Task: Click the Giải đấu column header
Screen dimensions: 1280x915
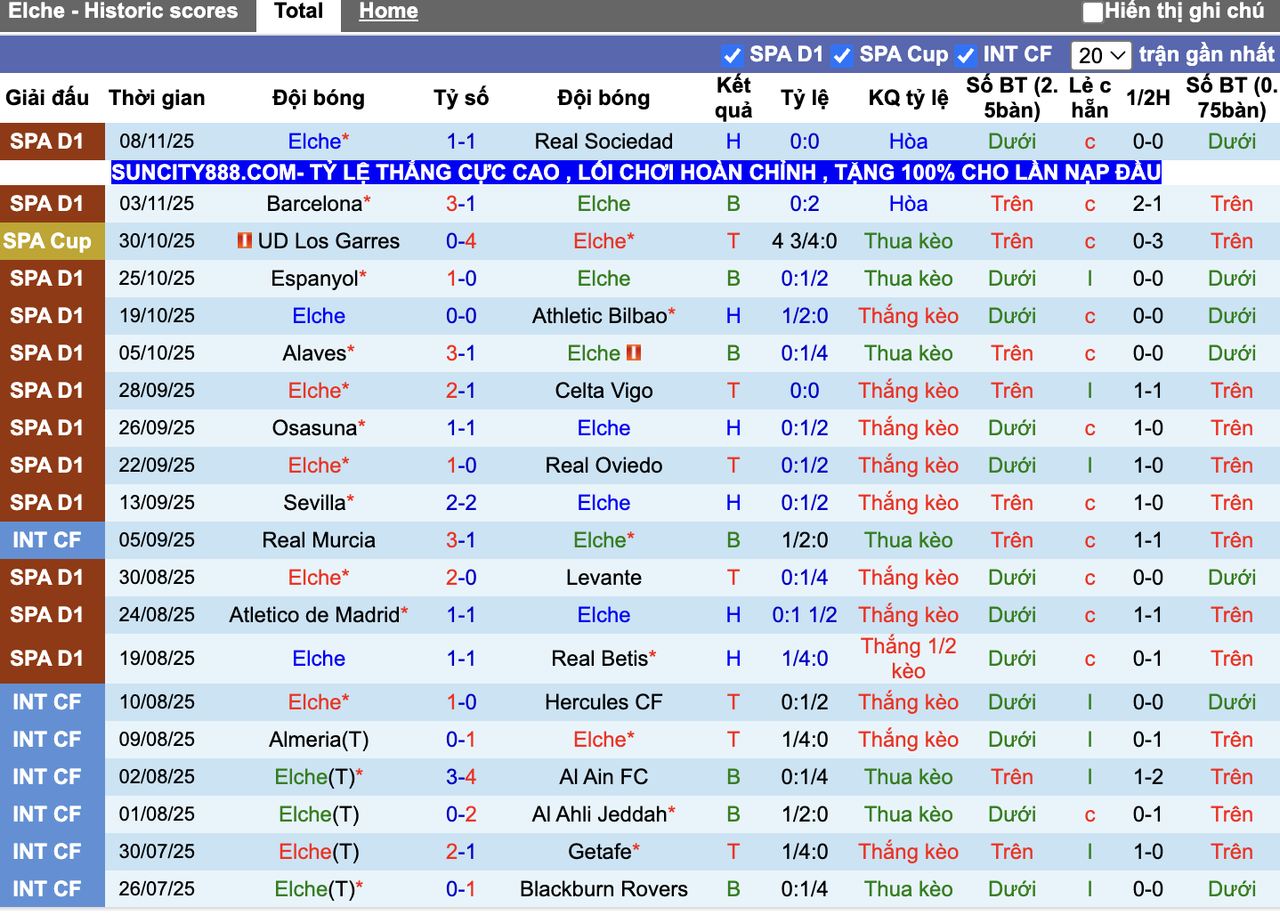Action: [x=47, y=98]
